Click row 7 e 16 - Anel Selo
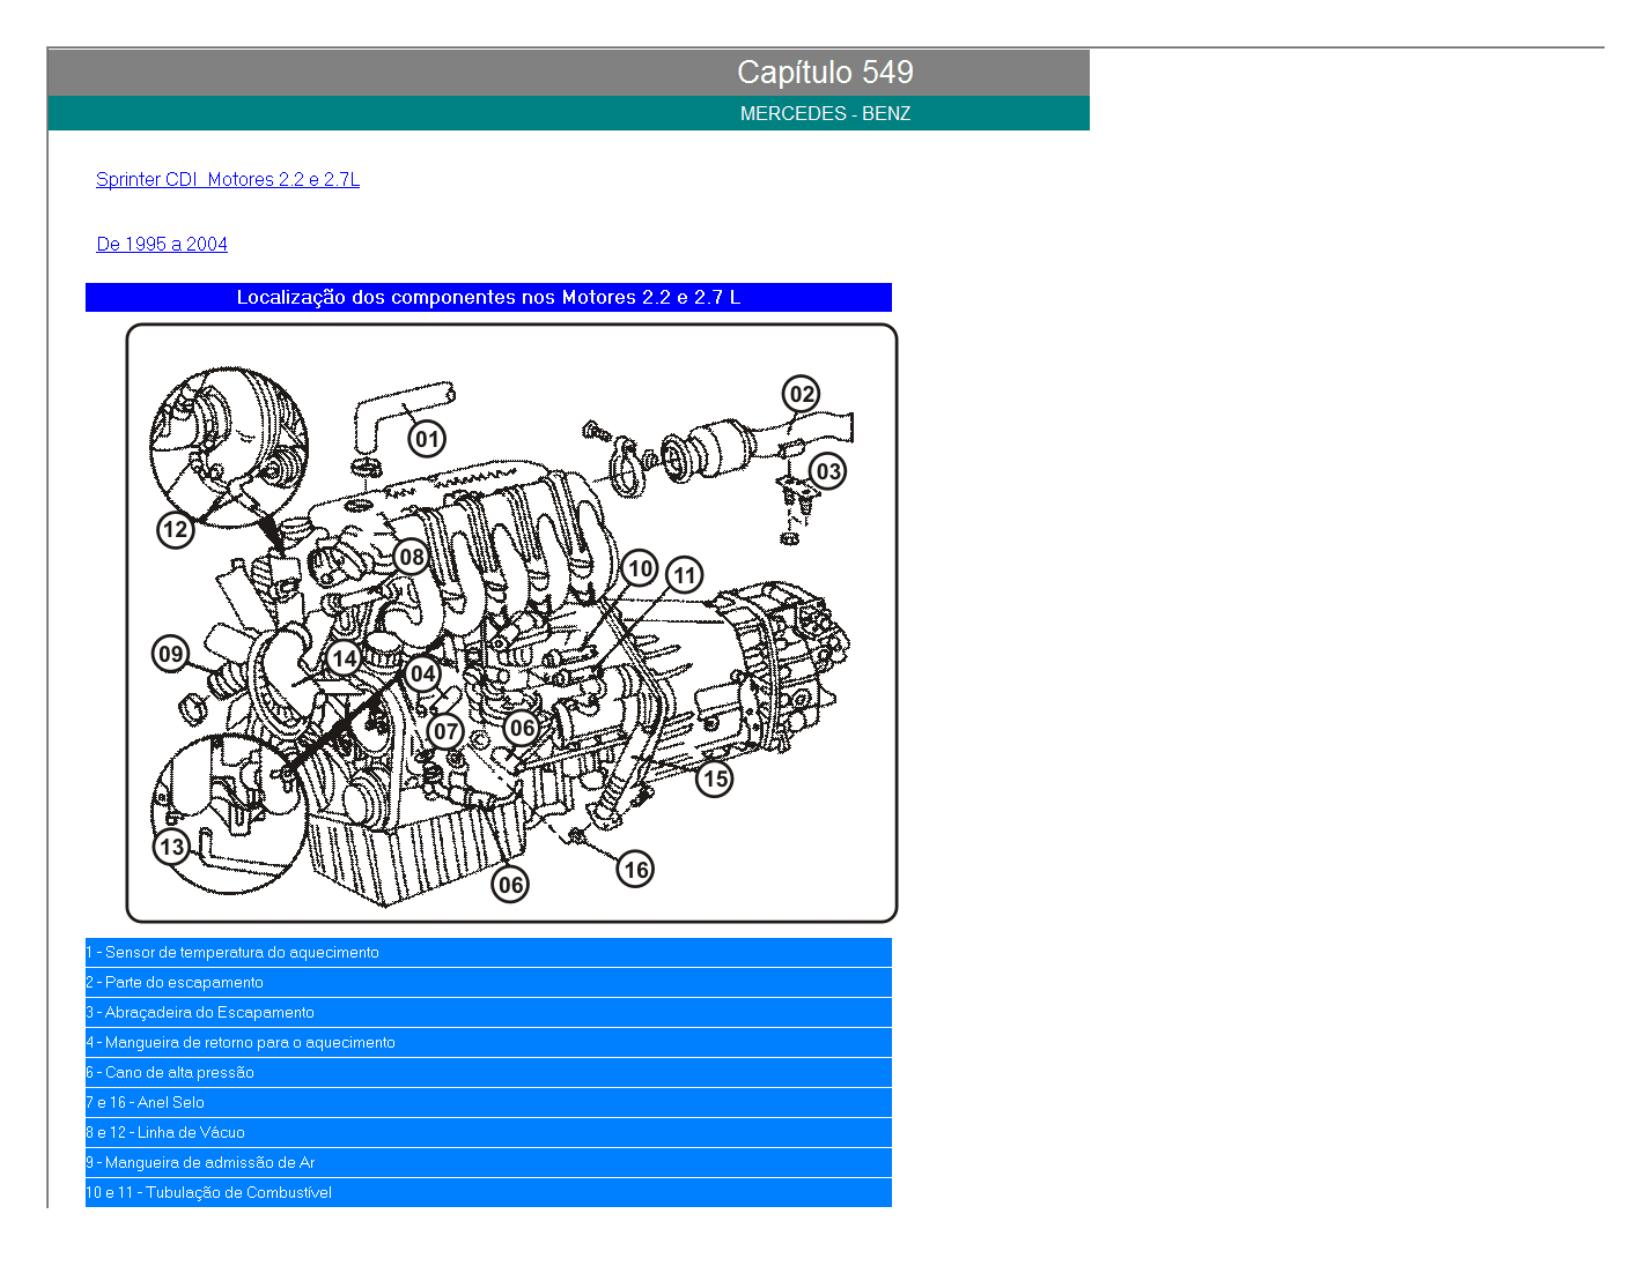Image resolution: width=1651 pixels, height=1275 pixels. coord(488,1102)
